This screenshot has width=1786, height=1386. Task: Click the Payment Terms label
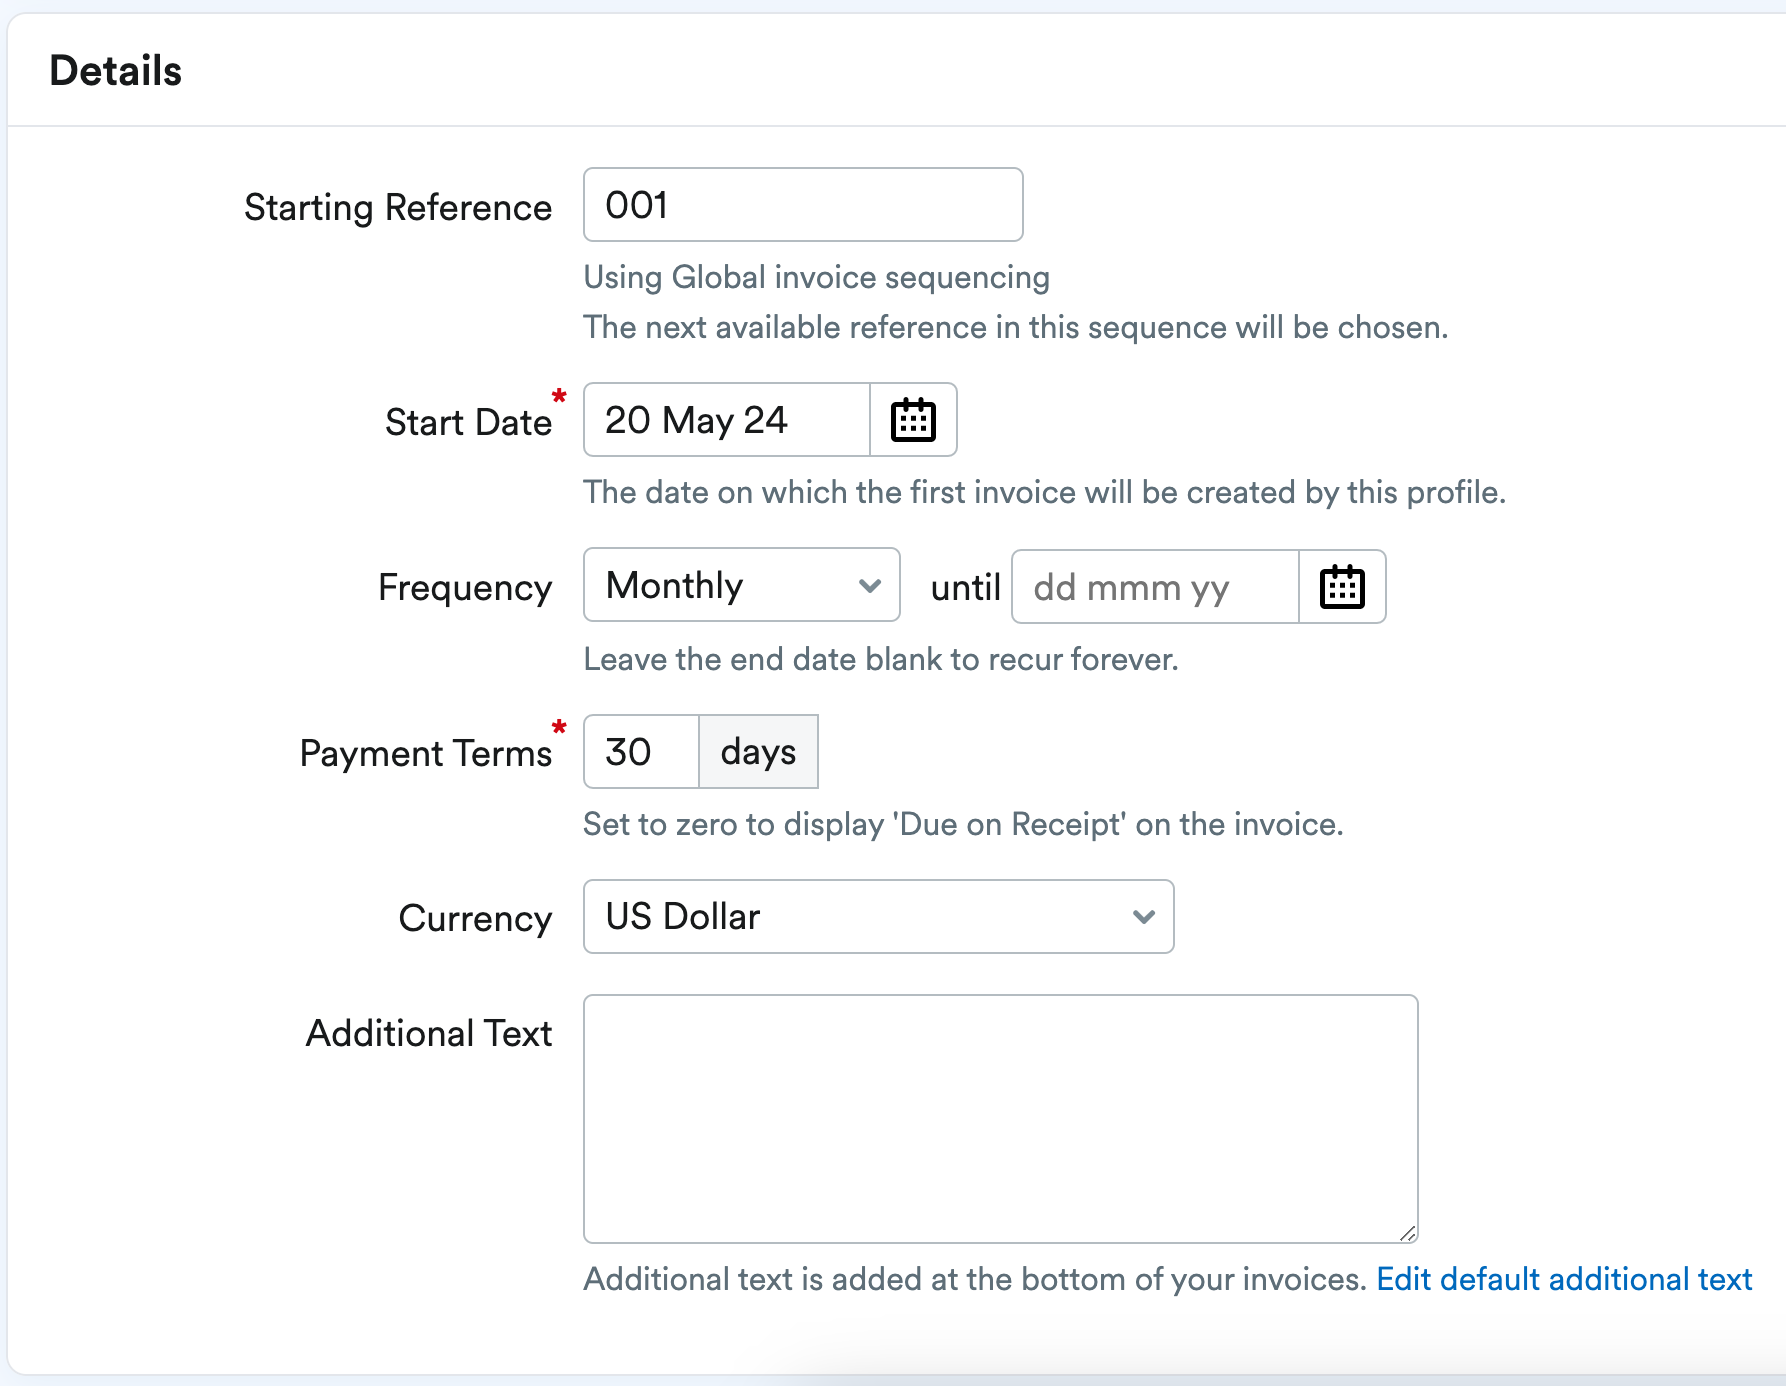(x=426, y=753)
